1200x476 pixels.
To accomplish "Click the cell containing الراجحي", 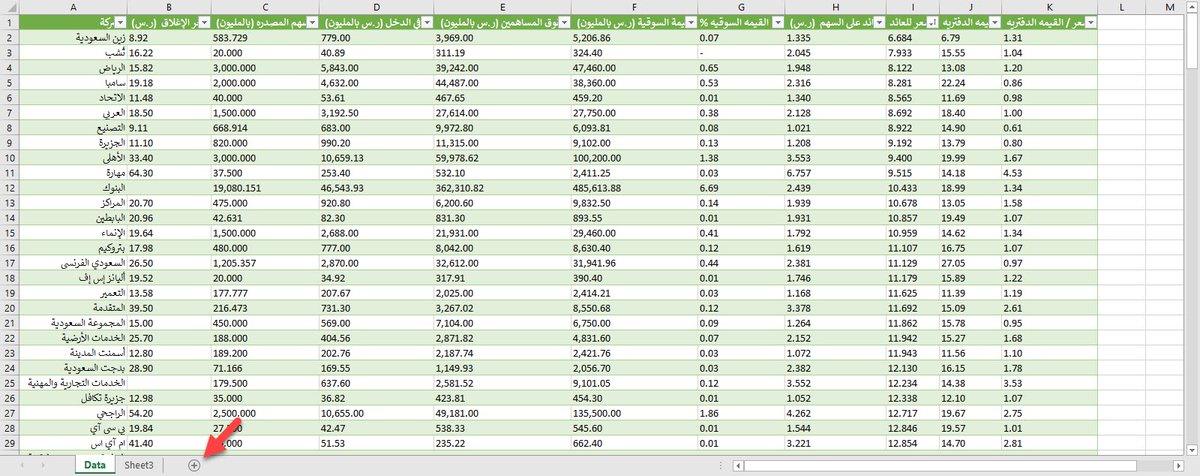I will [x=75, y=411].
